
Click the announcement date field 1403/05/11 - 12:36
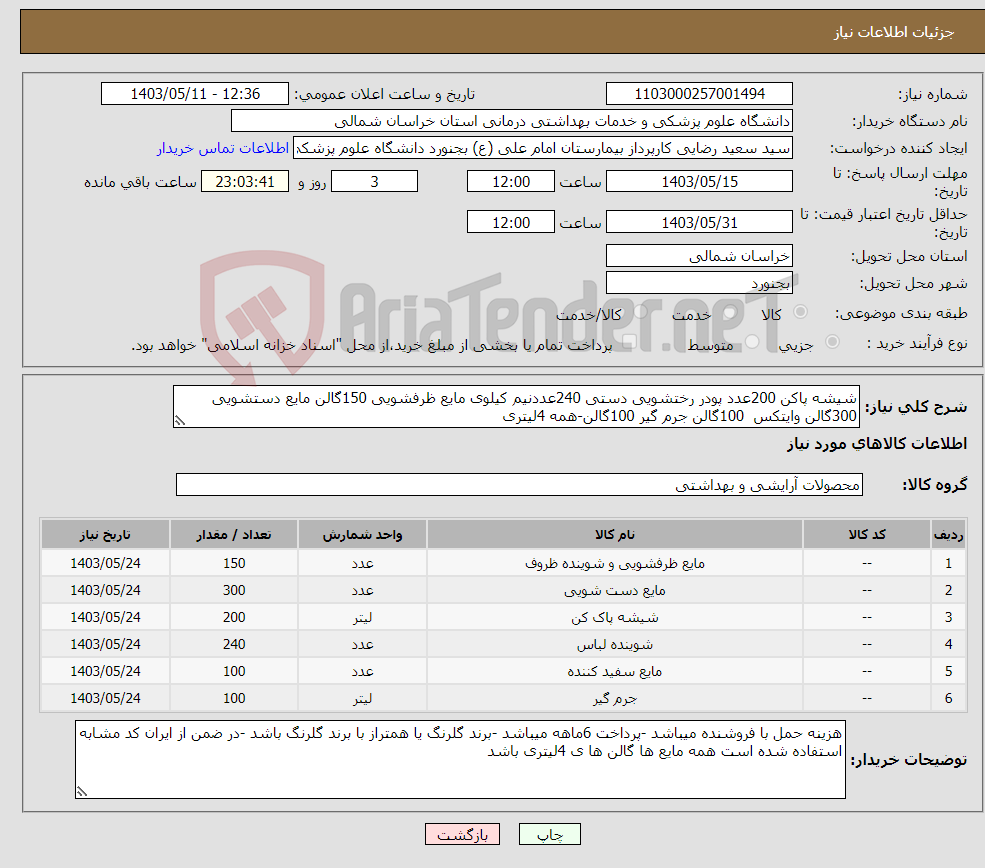pos(195,94)
